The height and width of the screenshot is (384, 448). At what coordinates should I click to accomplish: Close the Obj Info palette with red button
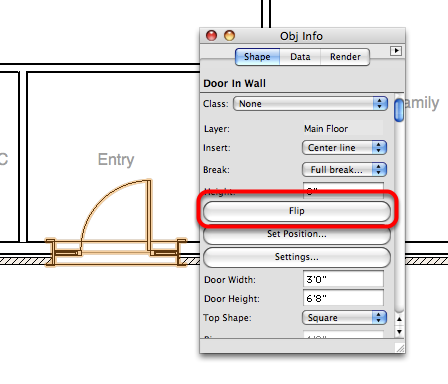pos(211,35)
